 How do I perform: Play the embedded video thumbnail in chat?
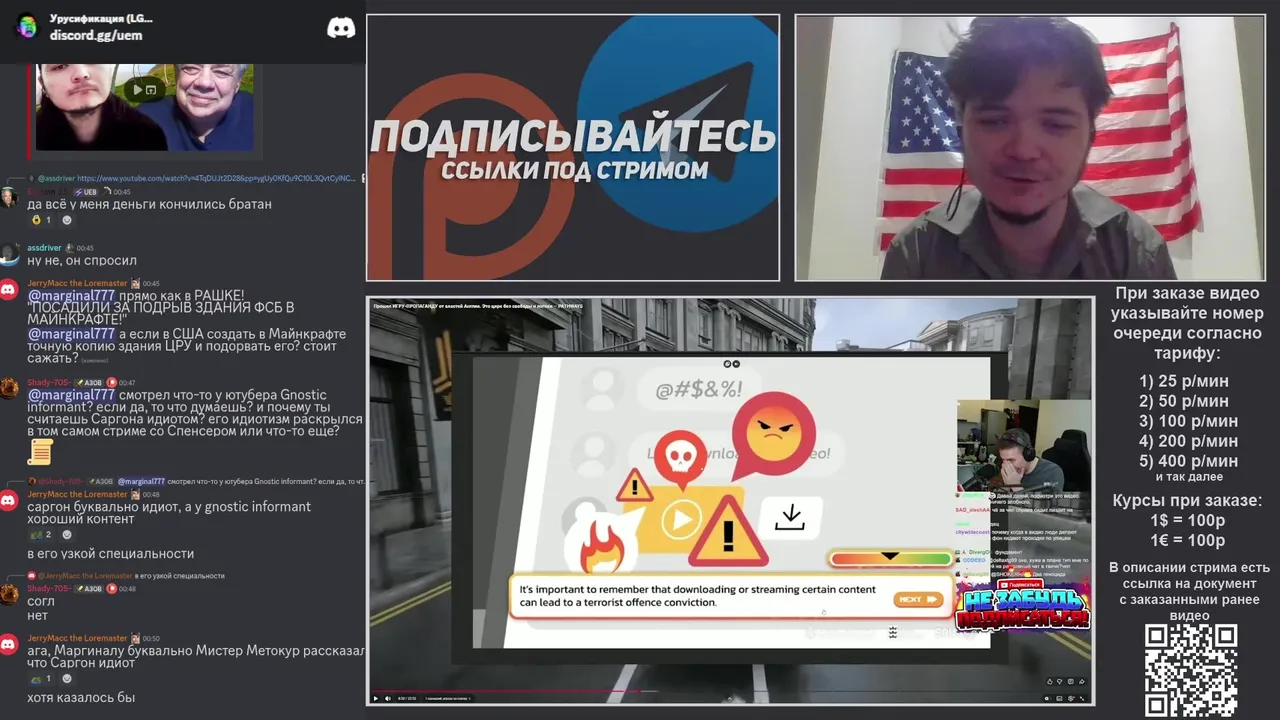click(145, 90)
